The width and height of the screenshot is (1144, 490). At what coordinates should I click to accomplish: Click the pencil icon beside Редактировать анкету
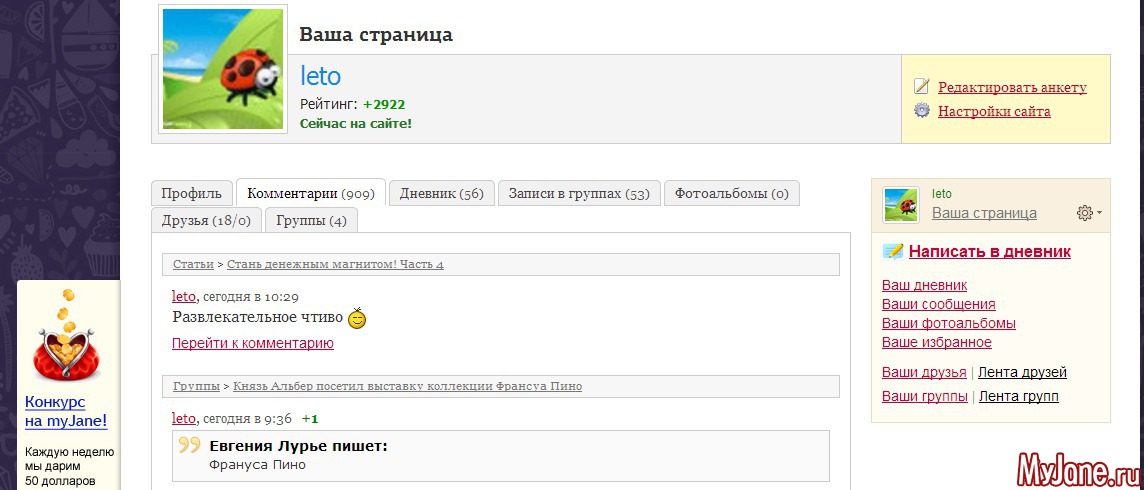coord(921,87)
